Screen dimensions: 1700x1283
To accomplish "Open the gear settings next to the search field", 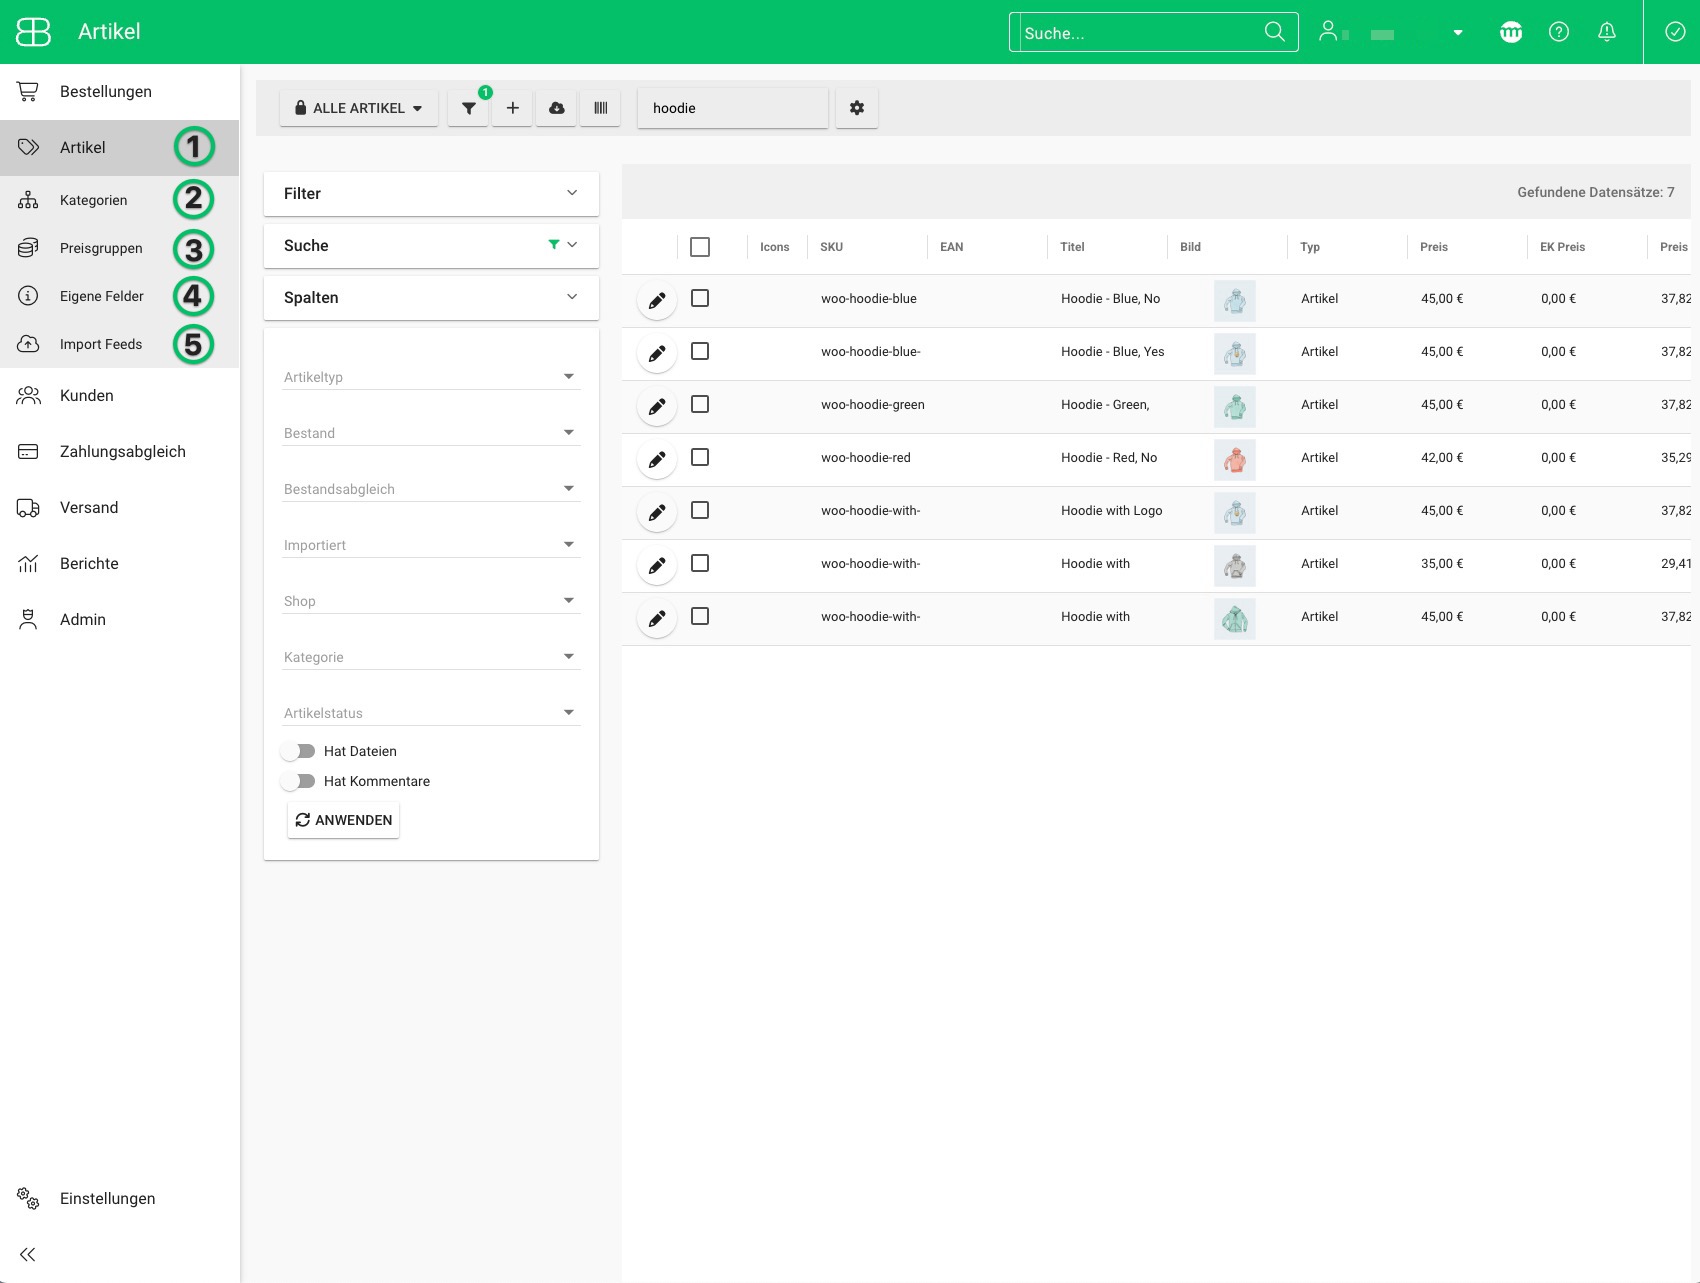I will (x=857, y=108).
